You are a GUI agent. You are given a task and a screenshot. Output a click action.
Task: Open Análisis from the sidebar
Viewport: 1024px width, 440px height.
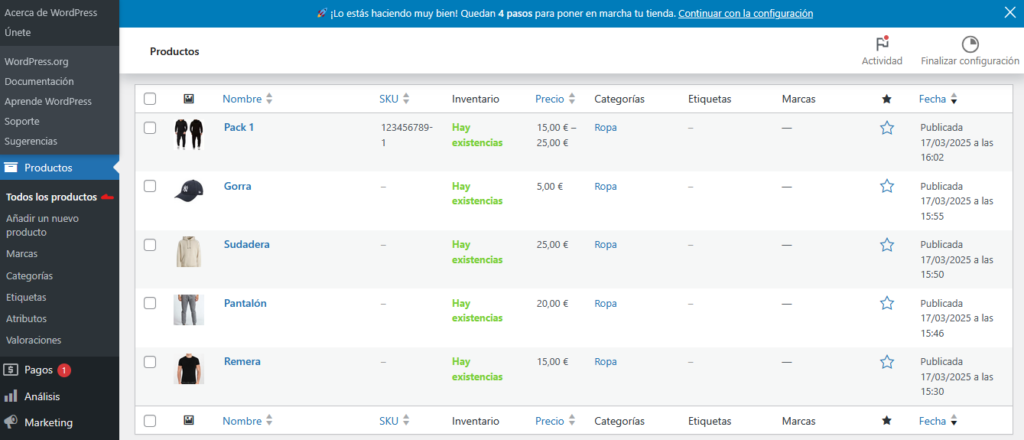point(41,396)
